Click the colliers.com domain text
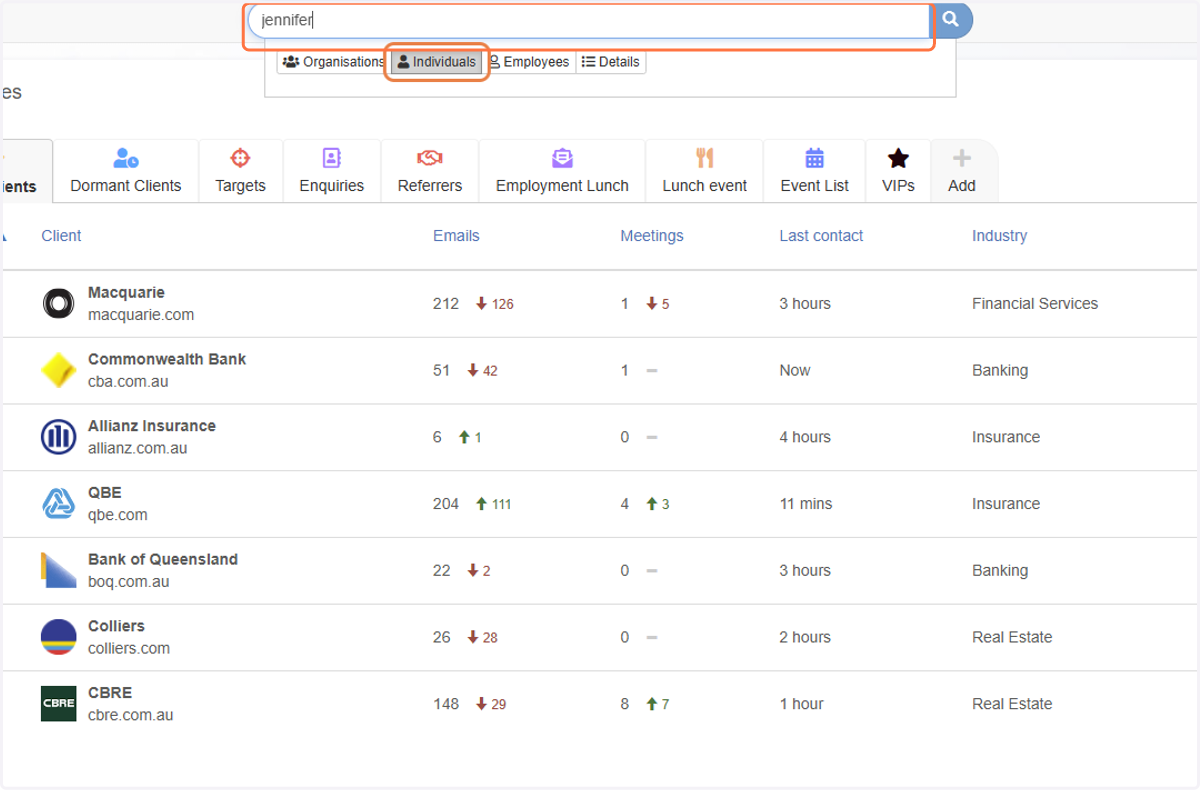This screenshot has width=1200, height=790. [129, 648]
